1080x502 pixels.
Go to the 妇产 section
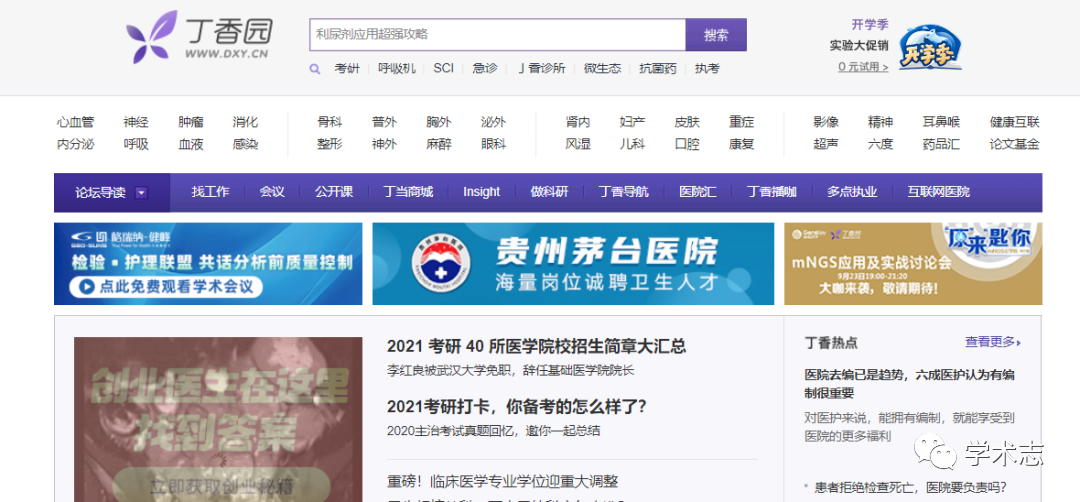632,123
